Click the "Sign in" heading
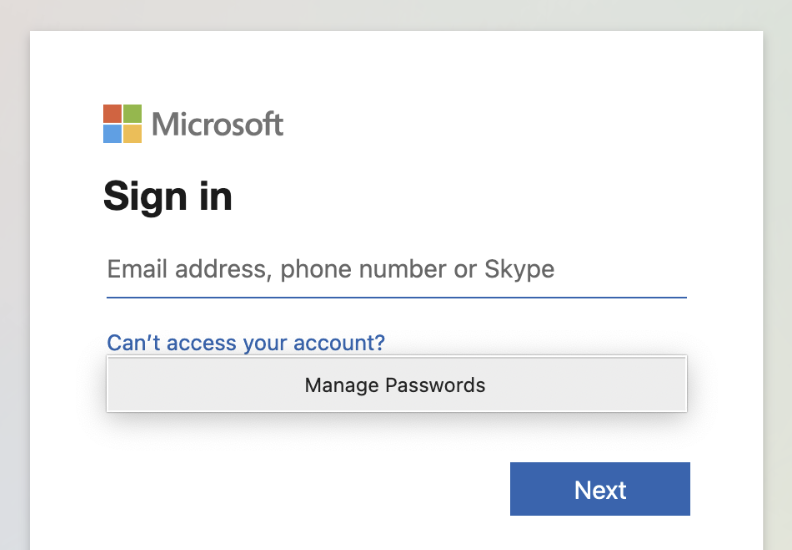Viewport: 792px width, 550px height. [167, 196]
